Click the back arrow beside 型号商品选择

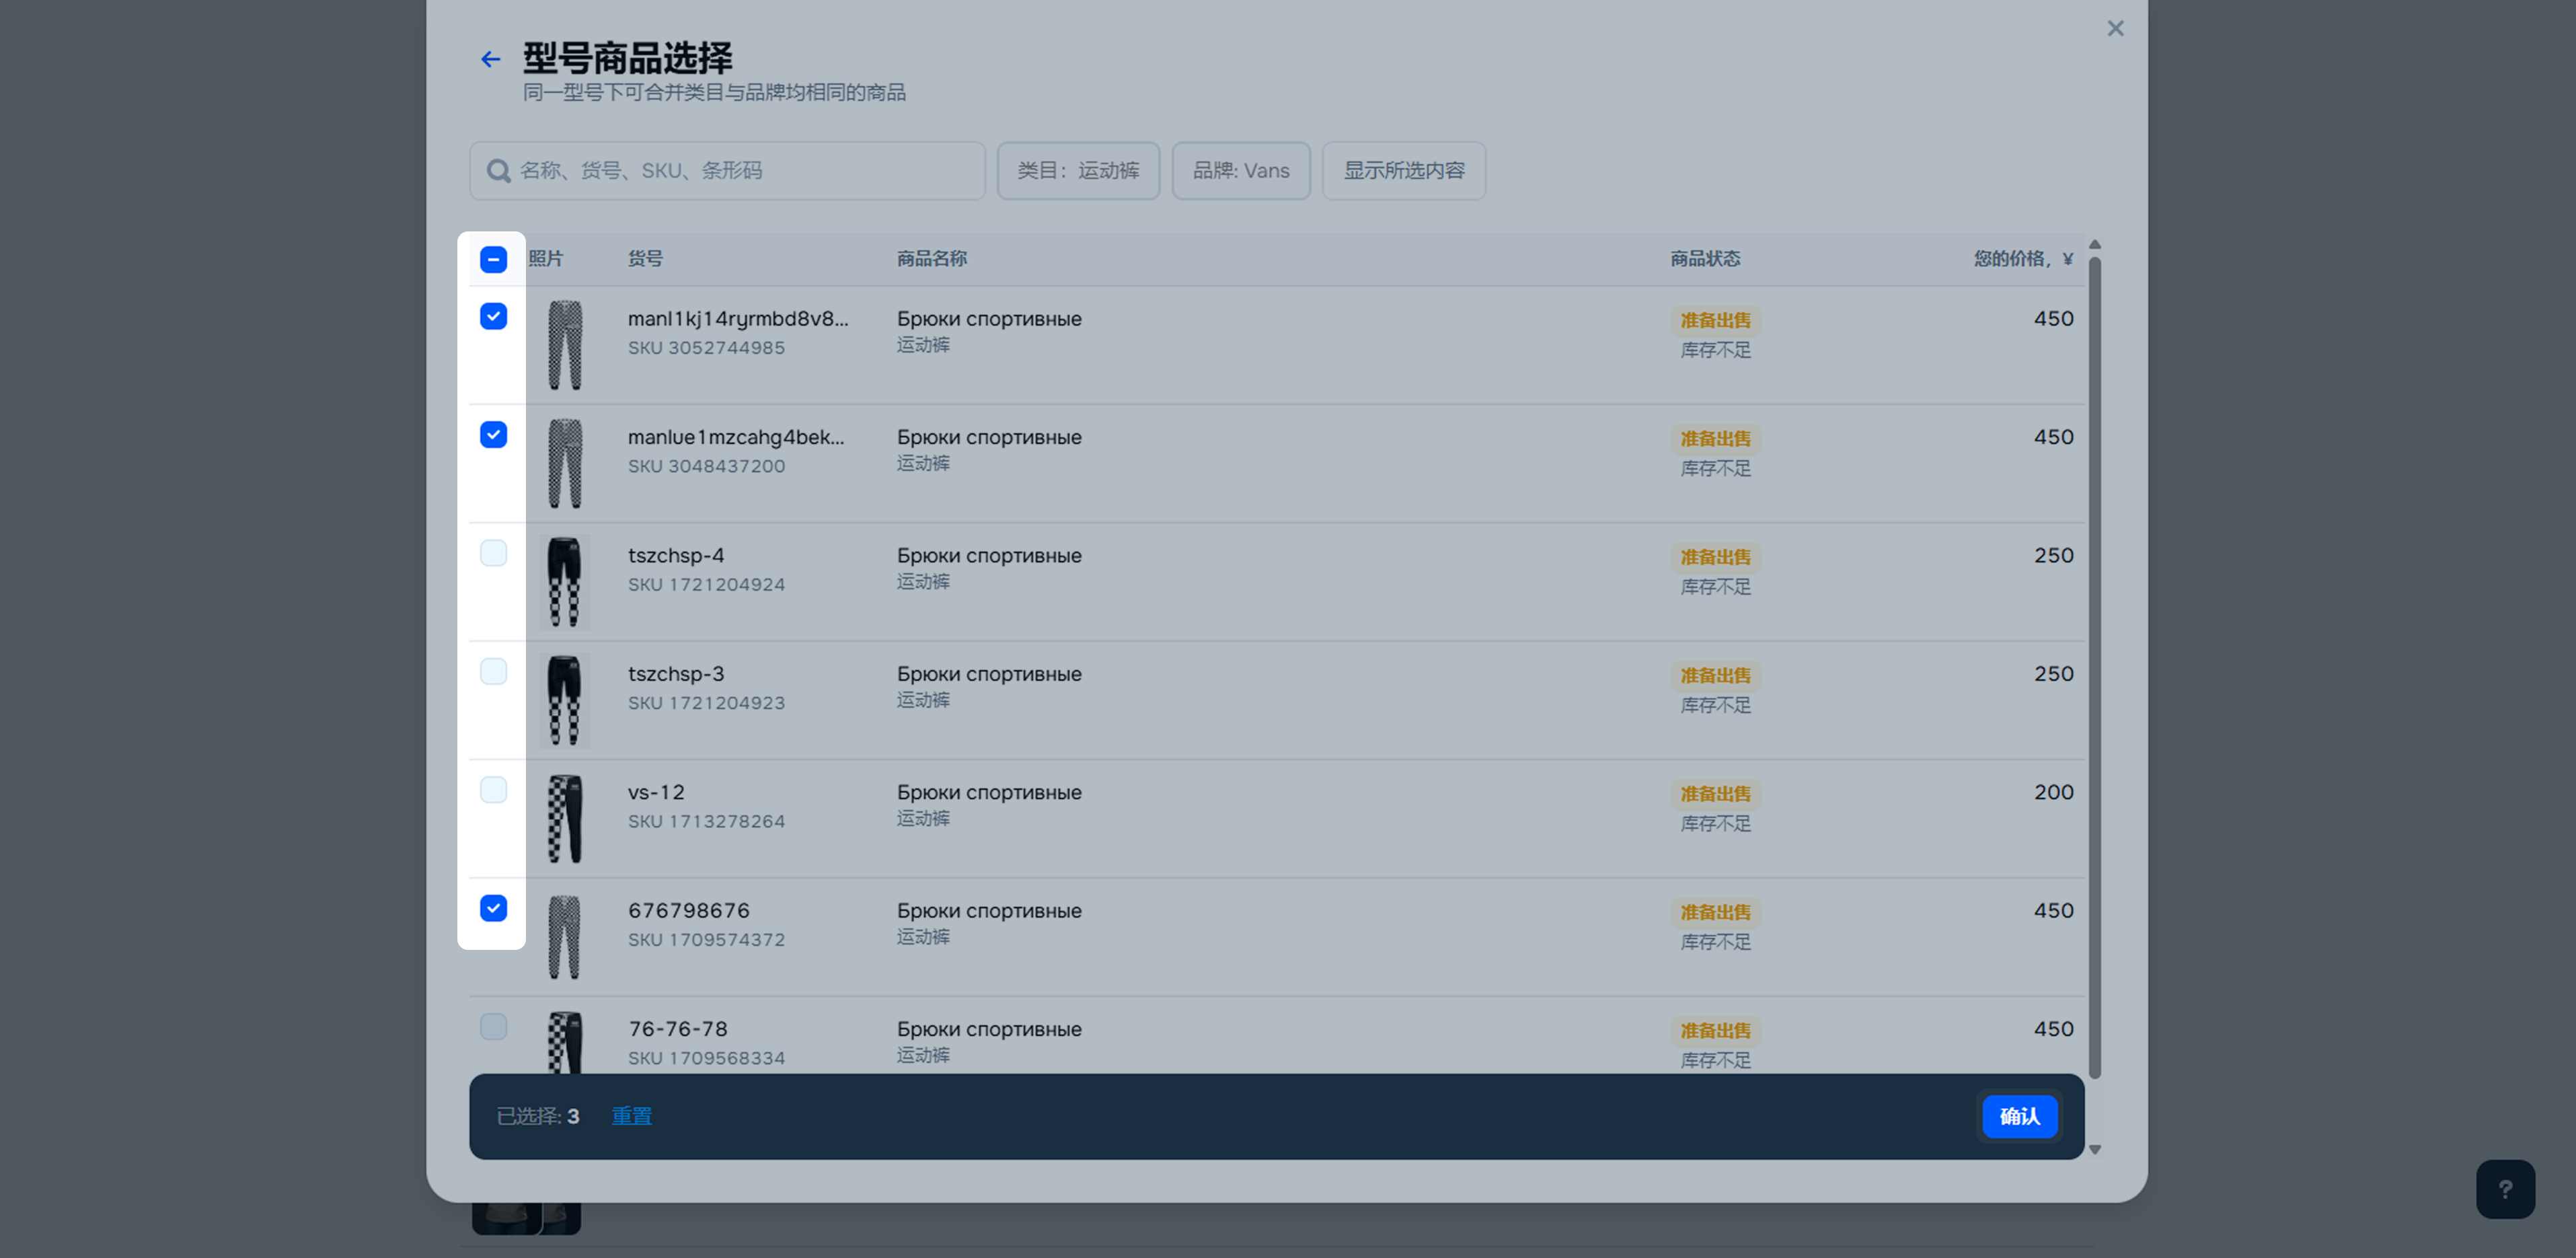click(x=490, y=60)
